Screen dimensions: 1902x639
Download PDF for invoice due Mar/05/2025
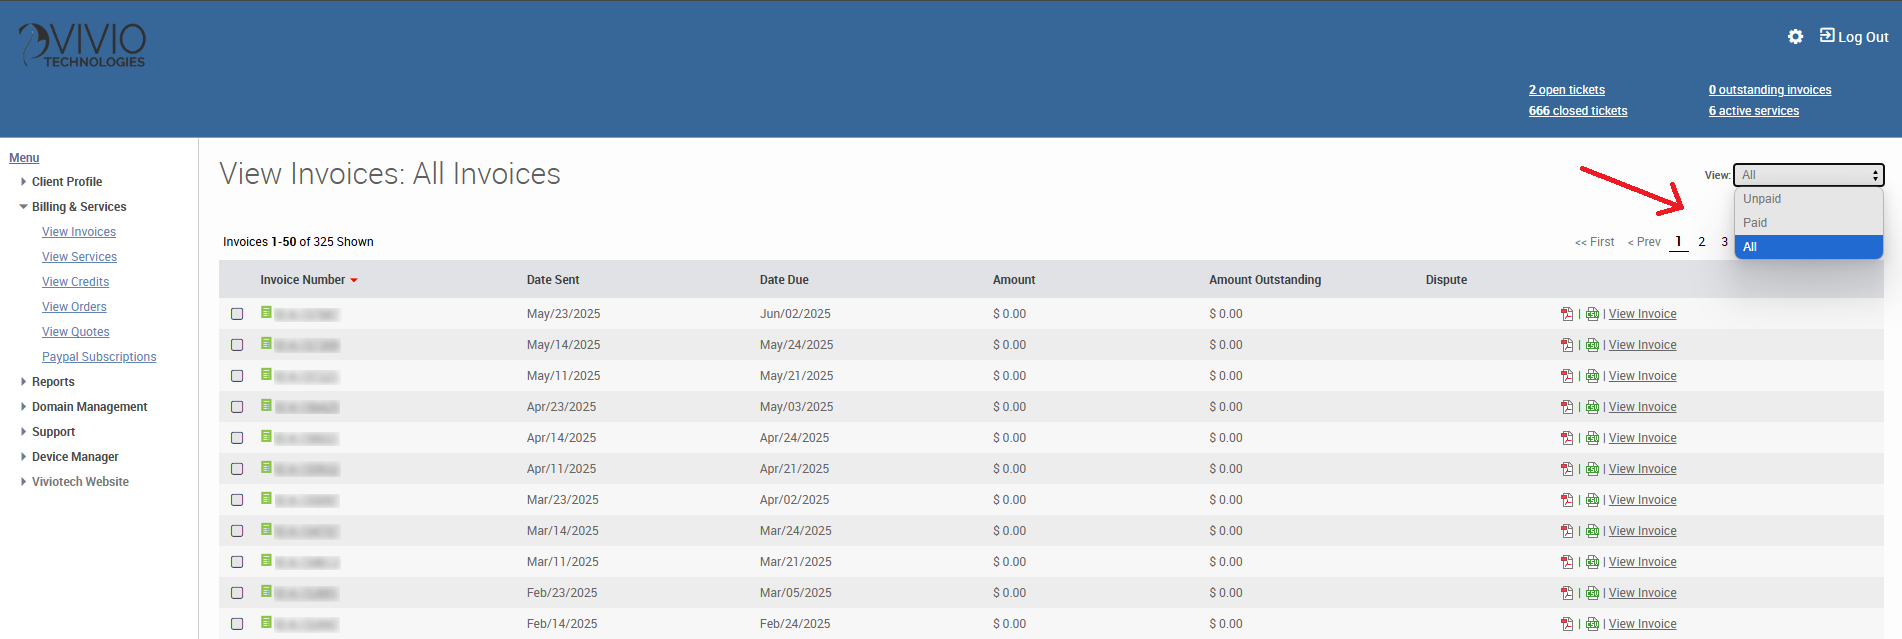tap(1566, 593)
